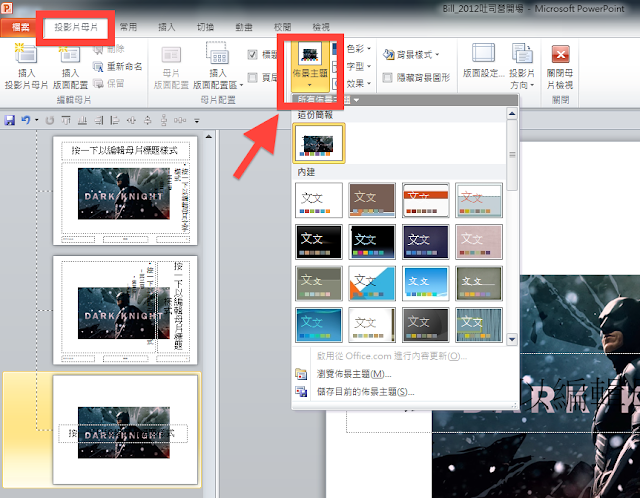
Task: Click Save Current Theme icon
Action: (301, 391)
